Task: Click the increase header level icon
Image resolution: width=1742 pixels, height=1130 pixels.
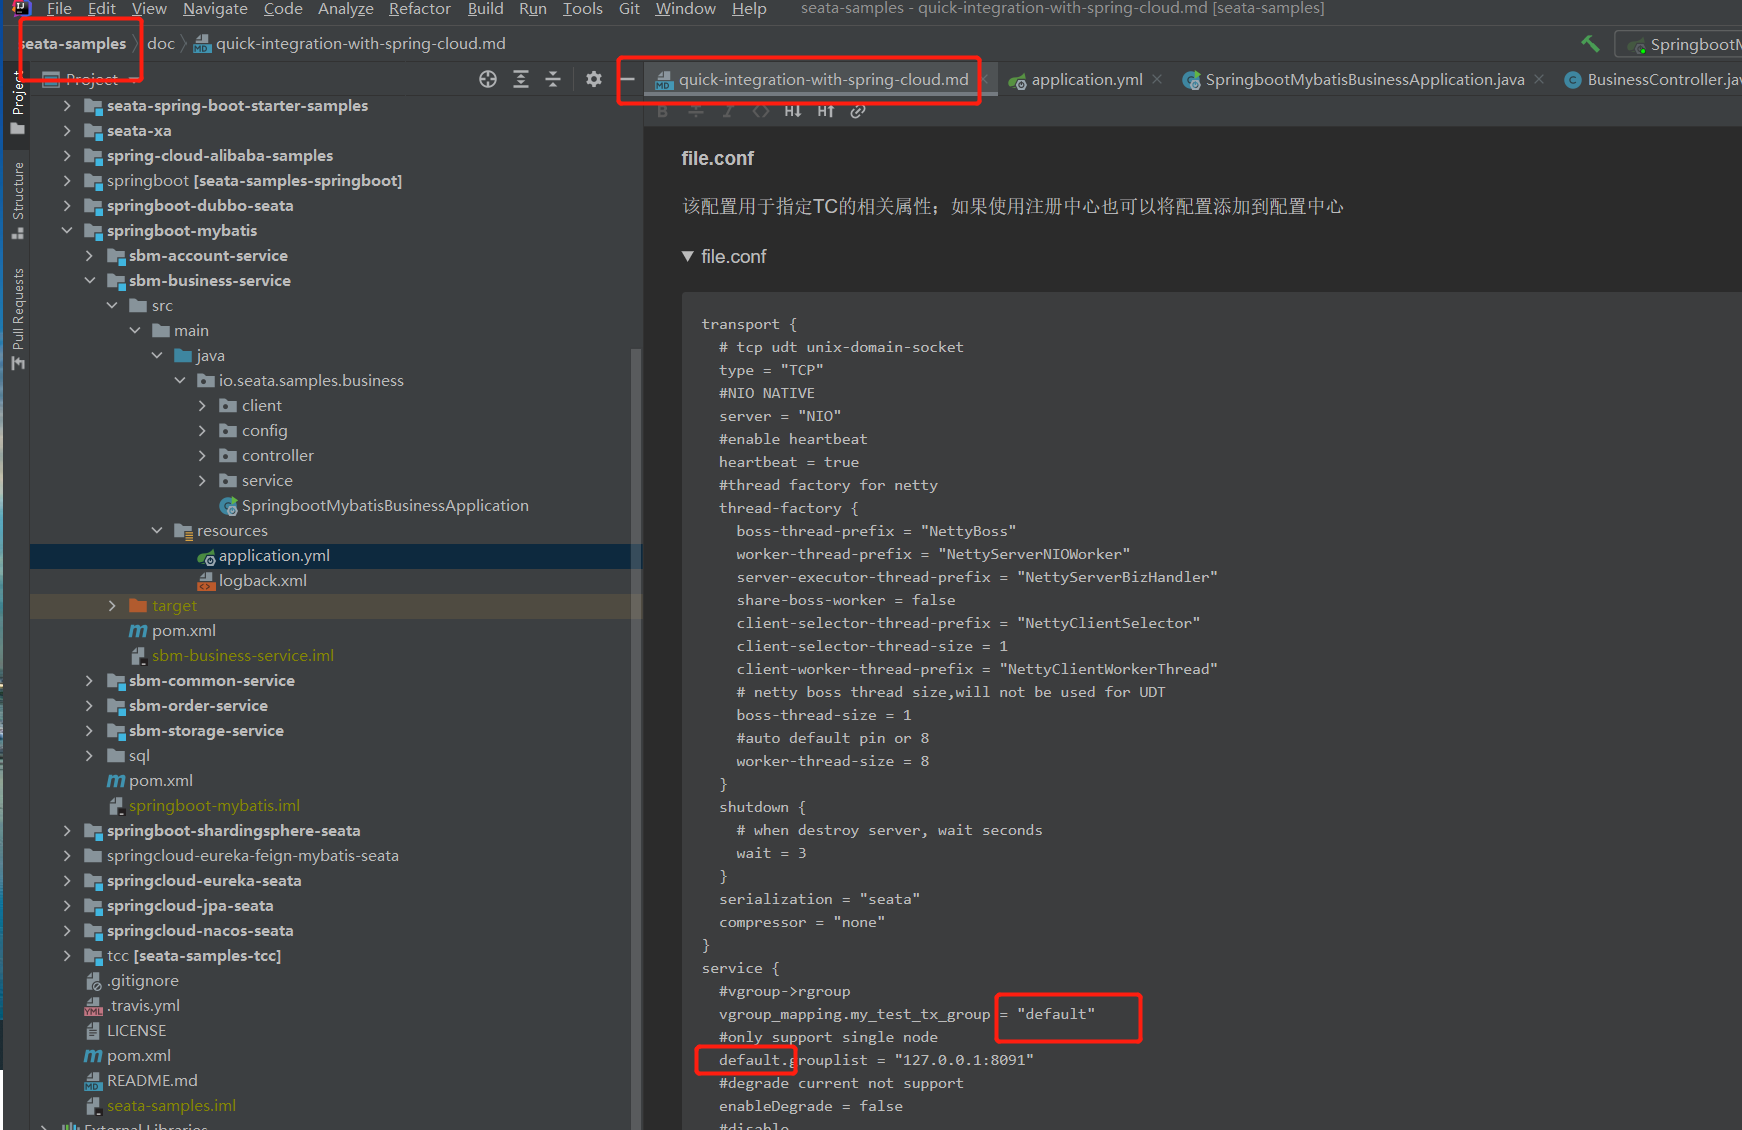Action: click(x=826, y=111)
